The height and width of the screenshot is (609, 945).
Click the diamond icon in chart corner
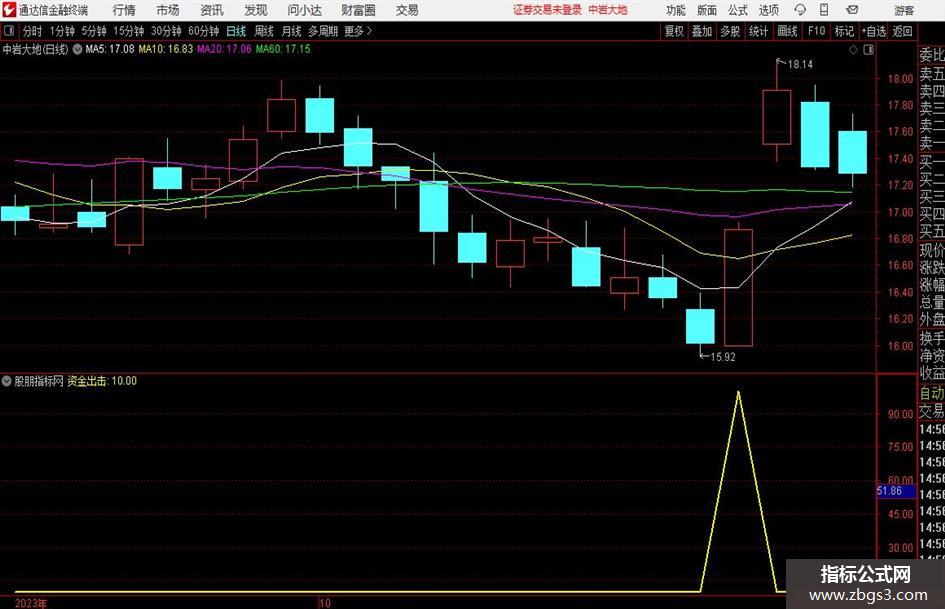[x=853, y=50]
